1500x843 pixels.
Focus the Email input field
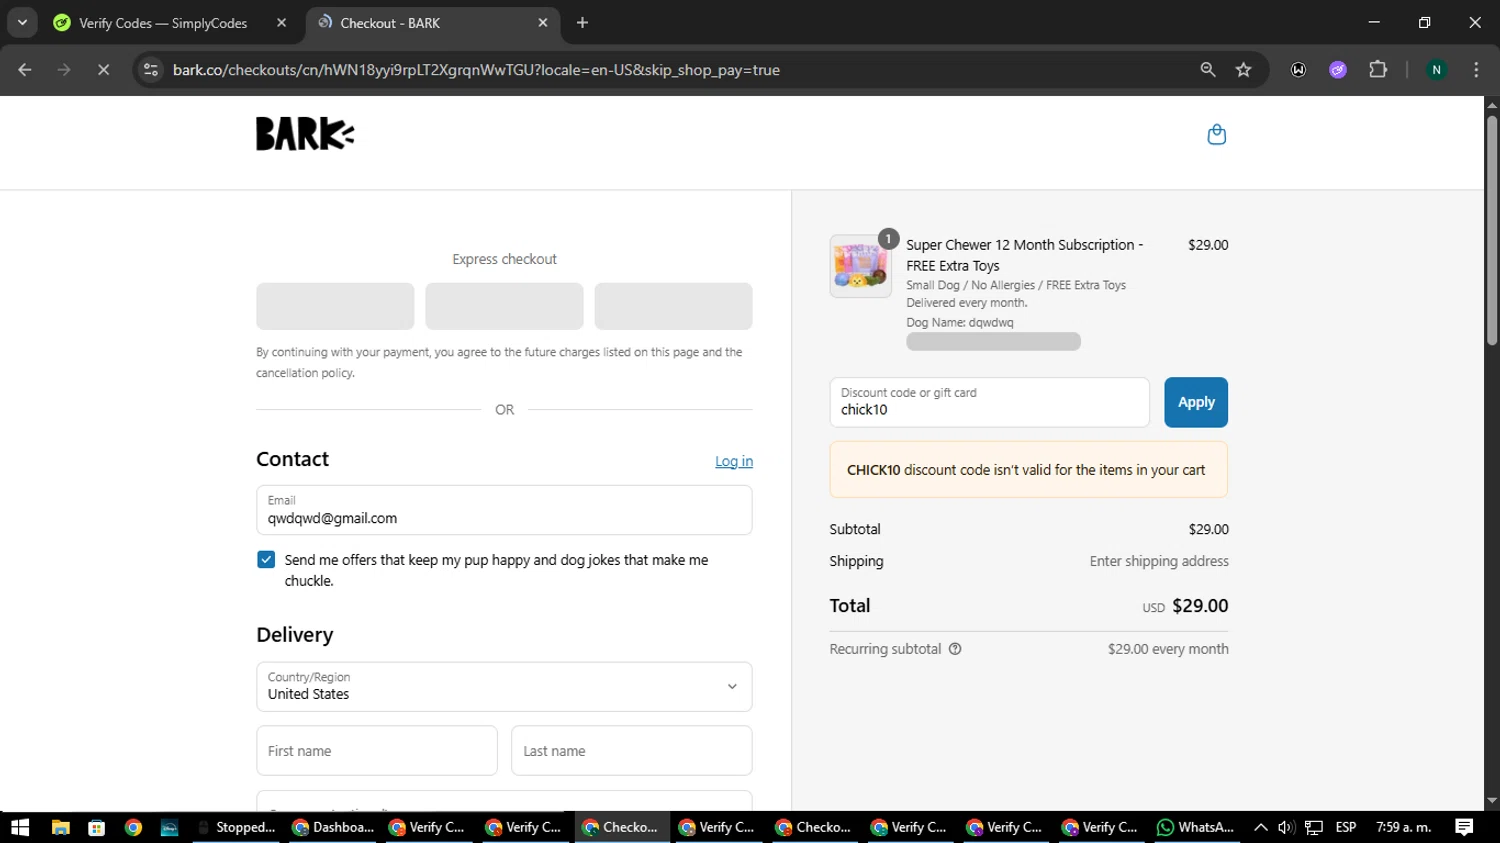(x=504, y=510)
